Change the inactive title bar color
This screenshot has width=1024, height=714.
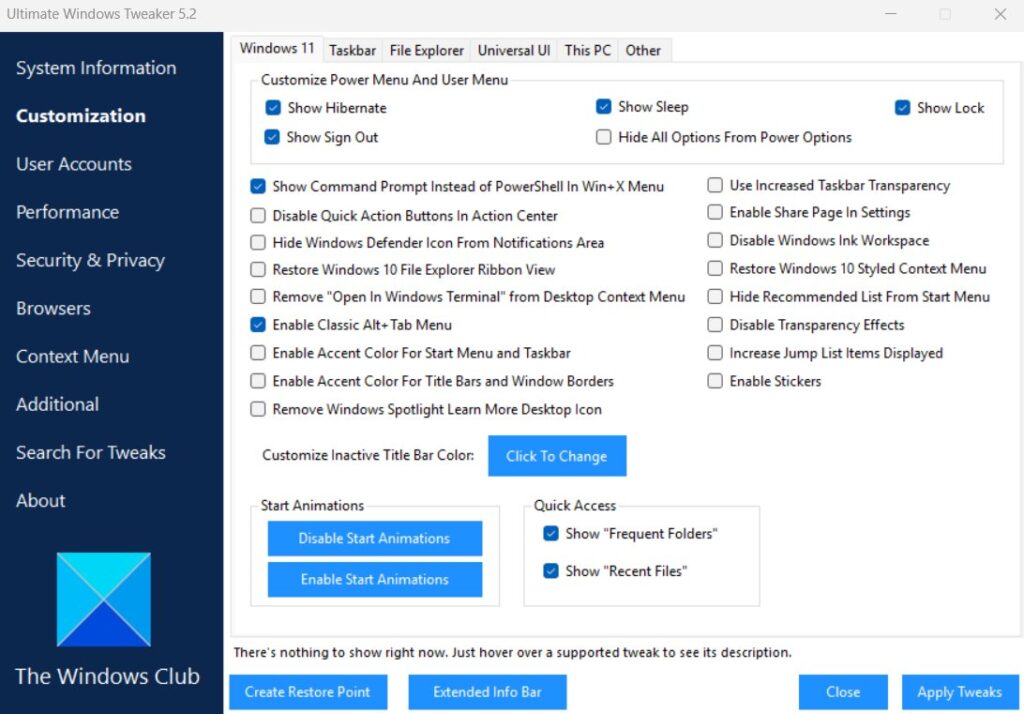[x=557, y=455]
